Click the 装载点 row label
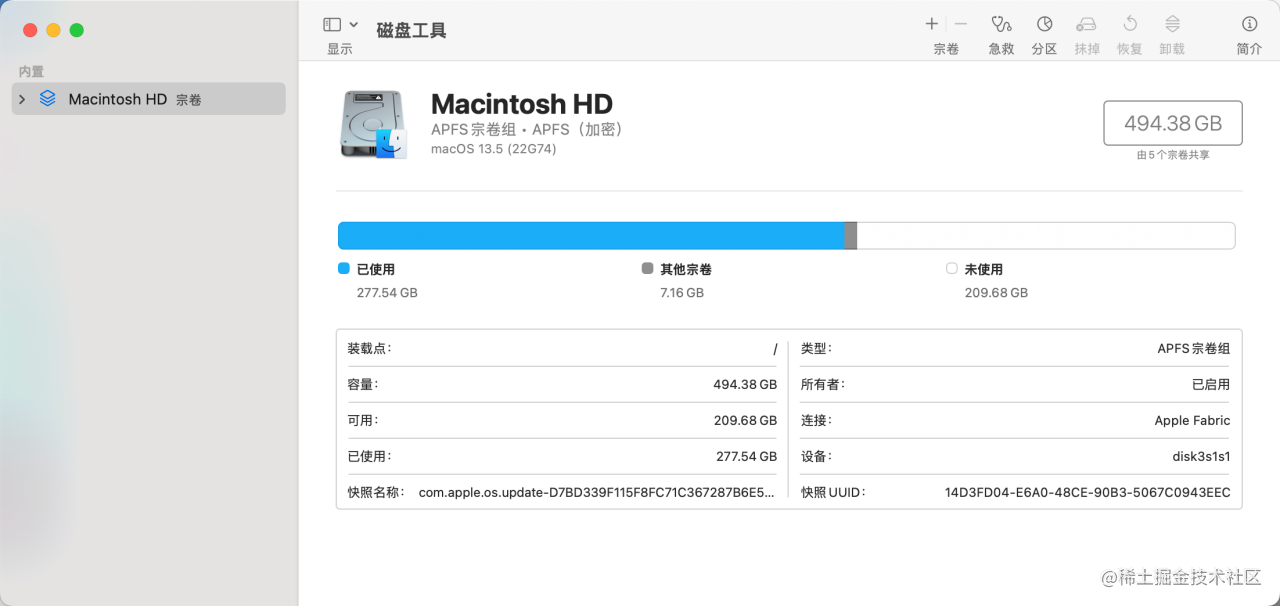This screenshot has height=606, width=1280. [x=369, y=348]
